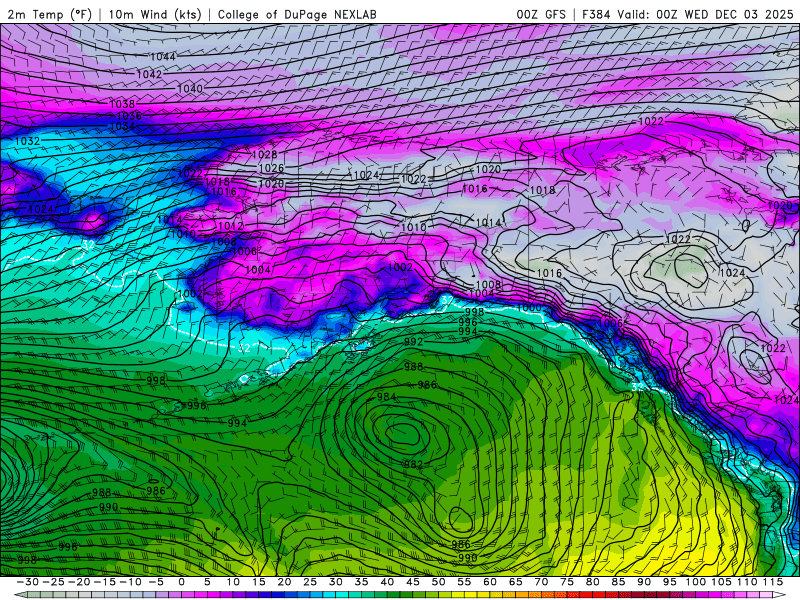Select the 984 pressure label near low center
The height and width of the screenshot is (600, 800).
pyautogui.click(x=386, y=396)
